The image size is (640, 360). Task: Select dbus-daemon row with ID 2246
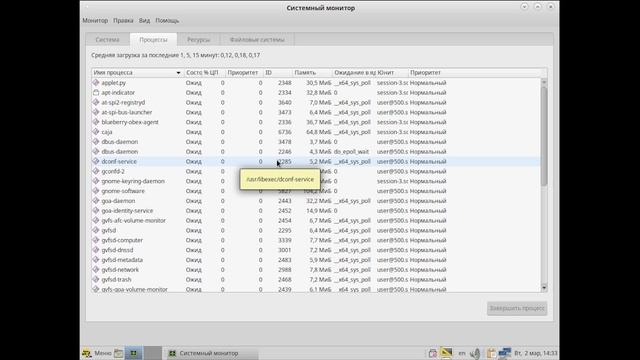(316, 151)
